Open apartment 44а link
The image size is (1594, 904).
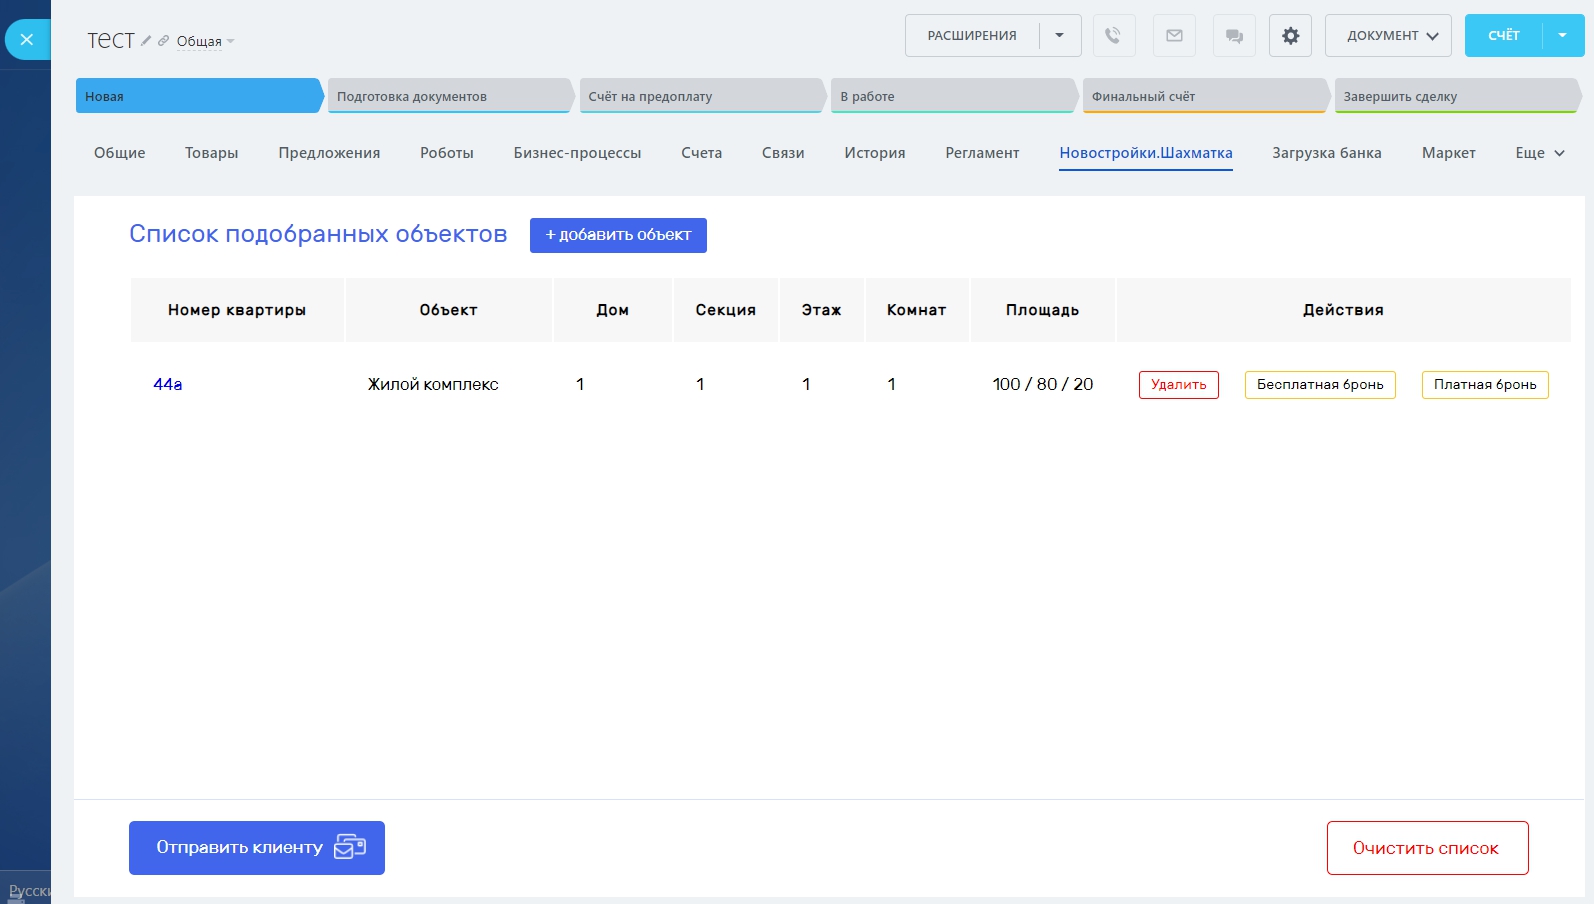pyautogui.click(x=168, y=384)
